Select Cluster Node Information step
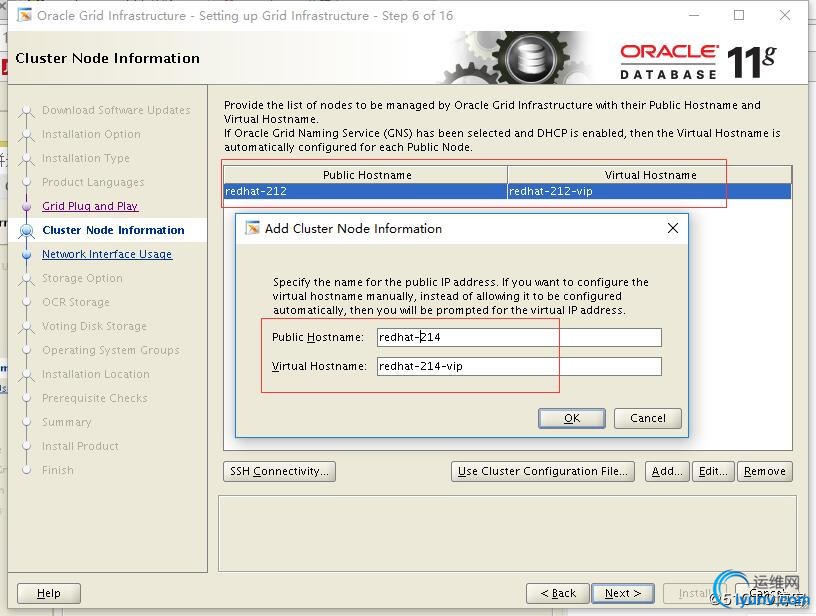This screenshot has width=816, height=616. (x=113, y=230)
